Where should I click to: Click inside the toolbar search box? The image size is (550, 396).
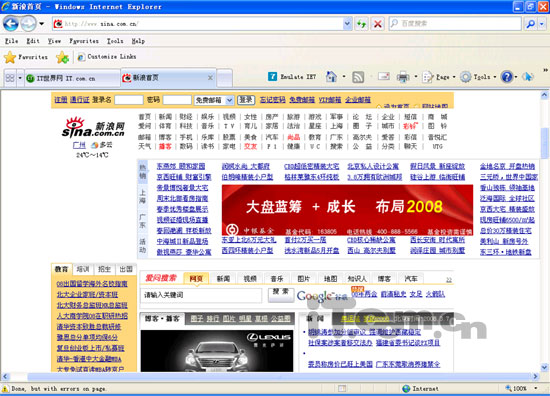(x=455, y=24)
